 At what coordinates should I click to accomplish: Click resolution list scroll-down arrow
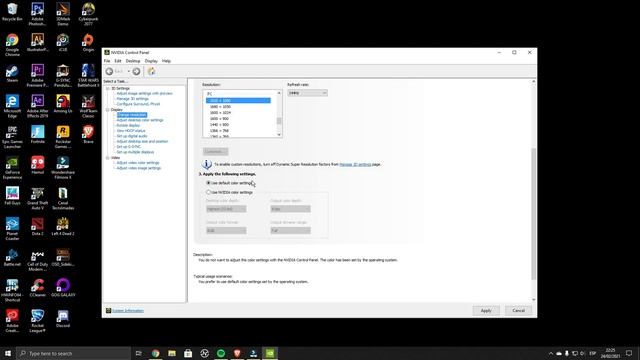279,135
